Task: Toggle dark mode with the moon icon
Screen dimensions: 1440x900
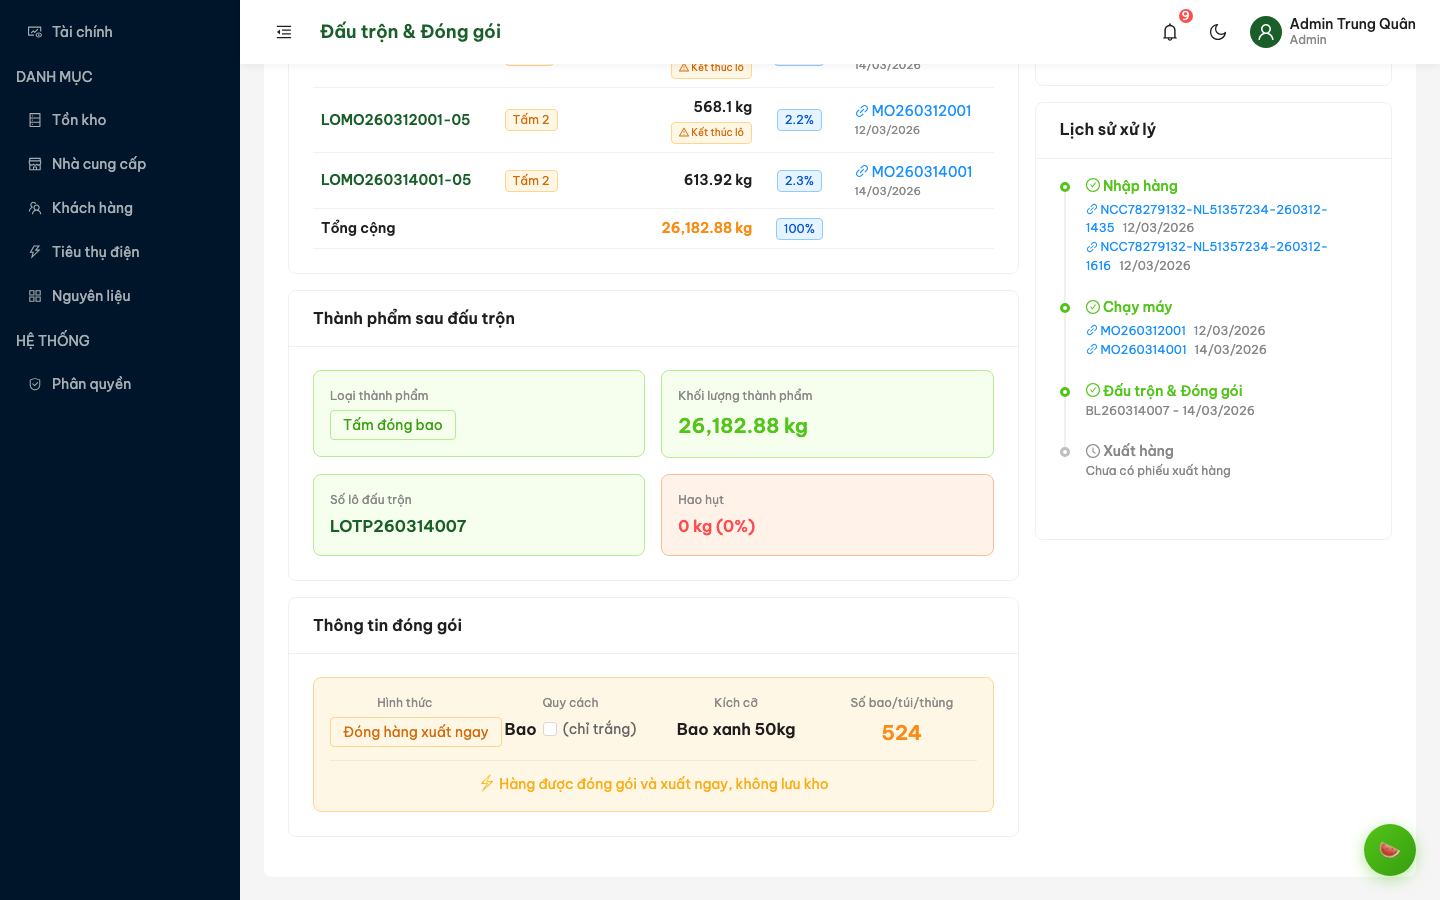Action: click(1218, 32)
